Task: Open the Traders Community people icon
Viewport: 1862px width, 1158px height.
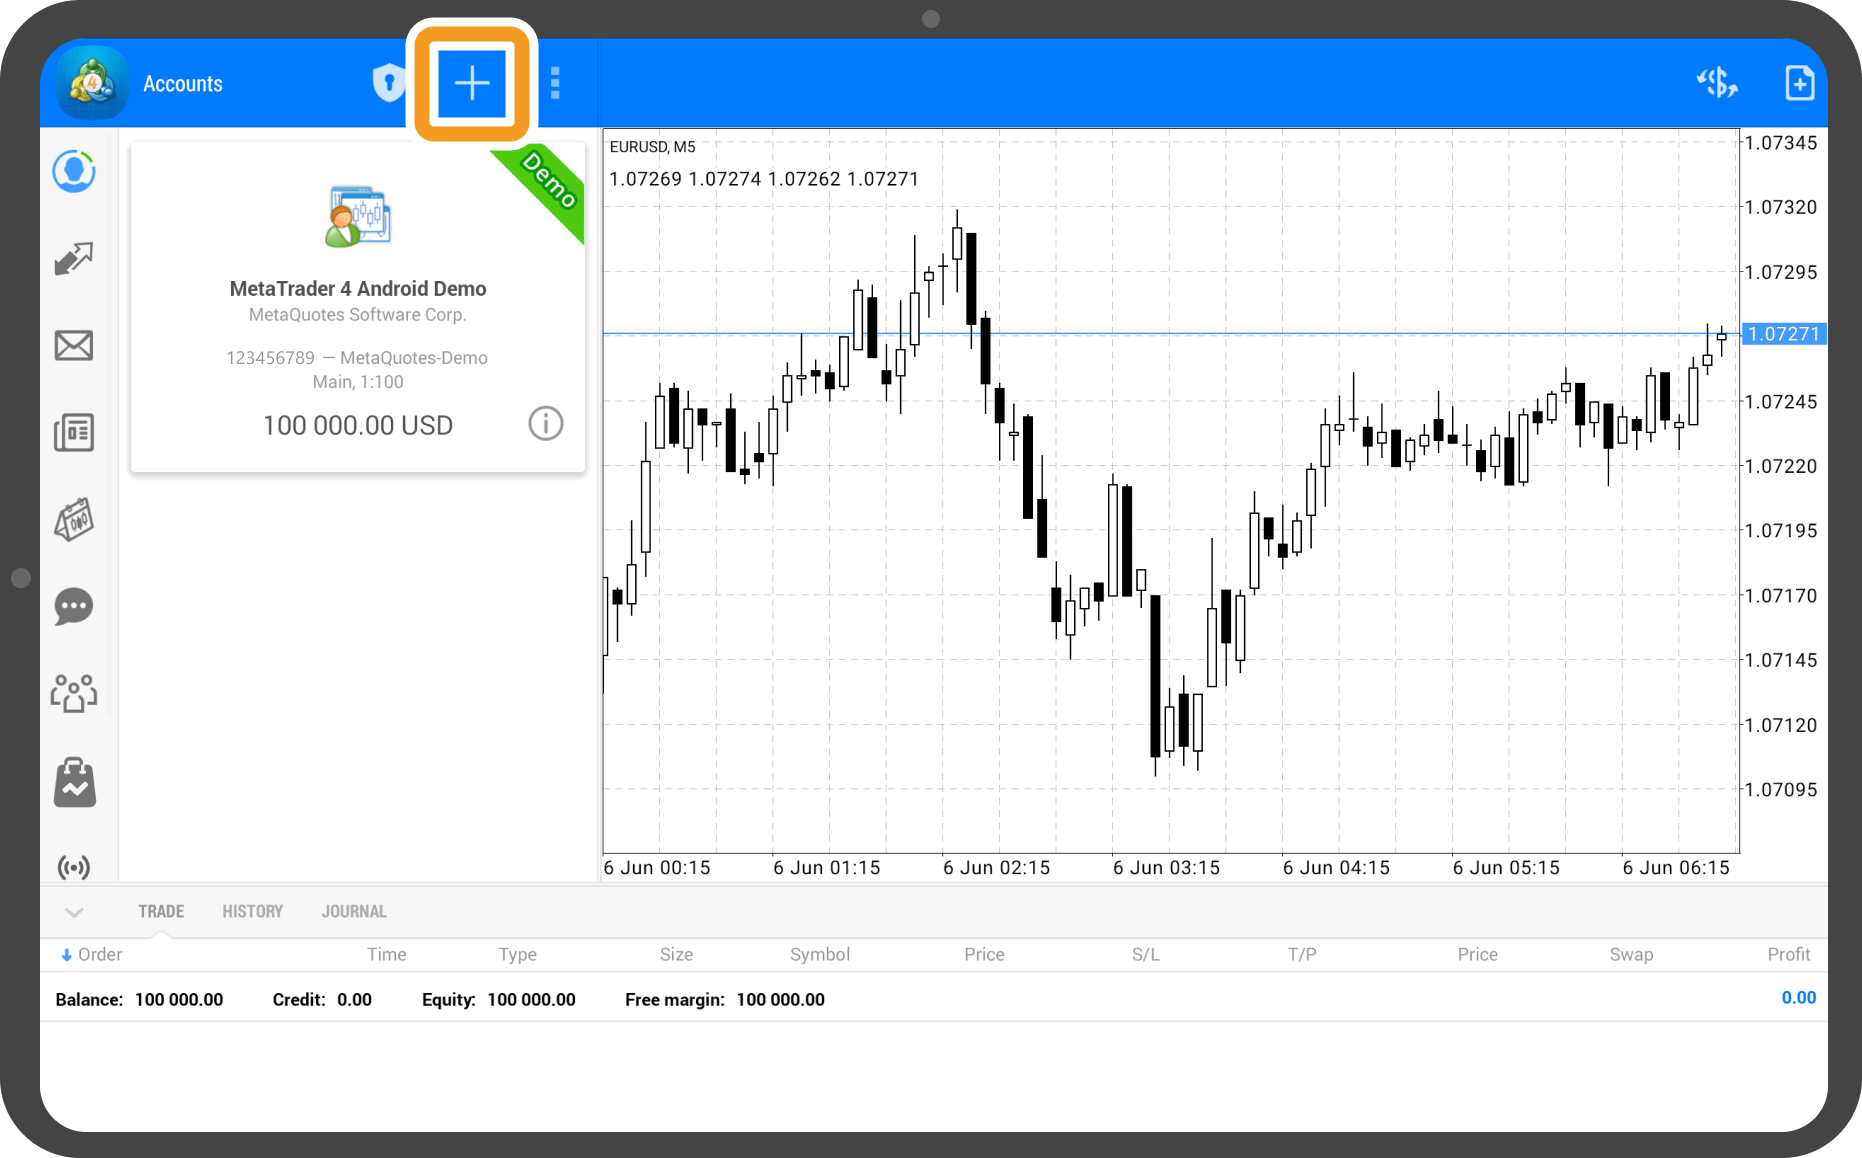Action: point(74,693)
